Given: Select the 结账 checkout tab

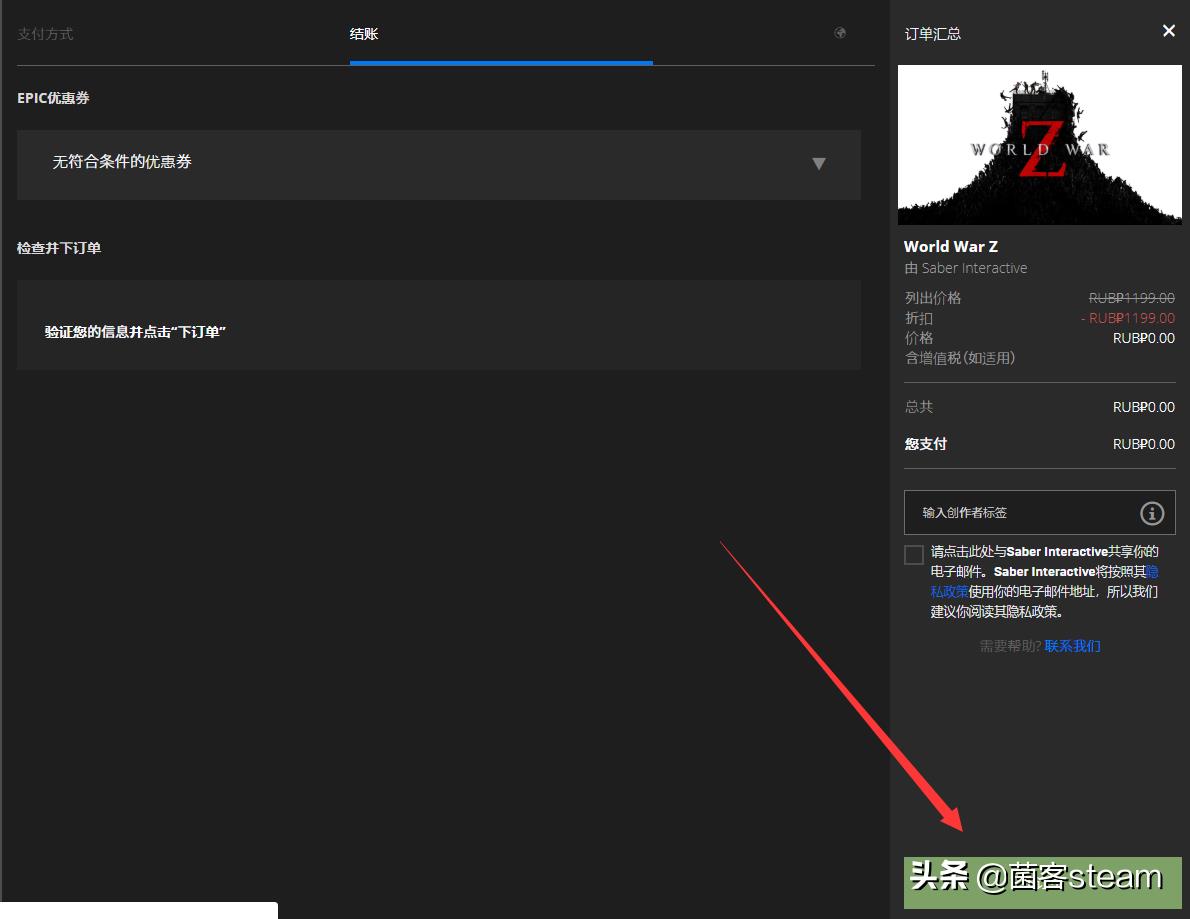Looking at the screenshot, I should [364, 34].
